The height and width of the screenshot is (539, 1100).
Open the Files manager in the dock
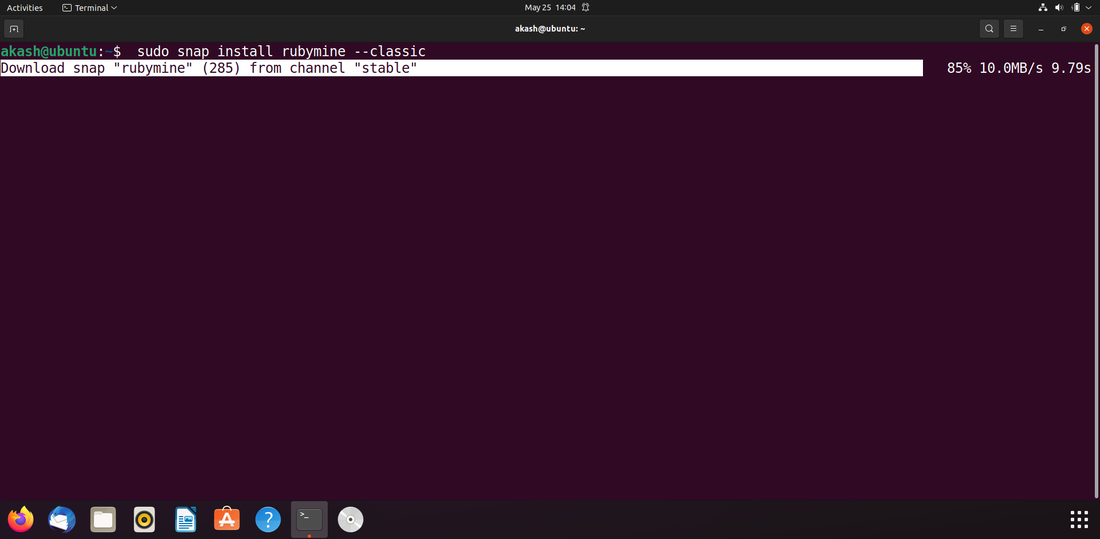[x=103, y=519]
